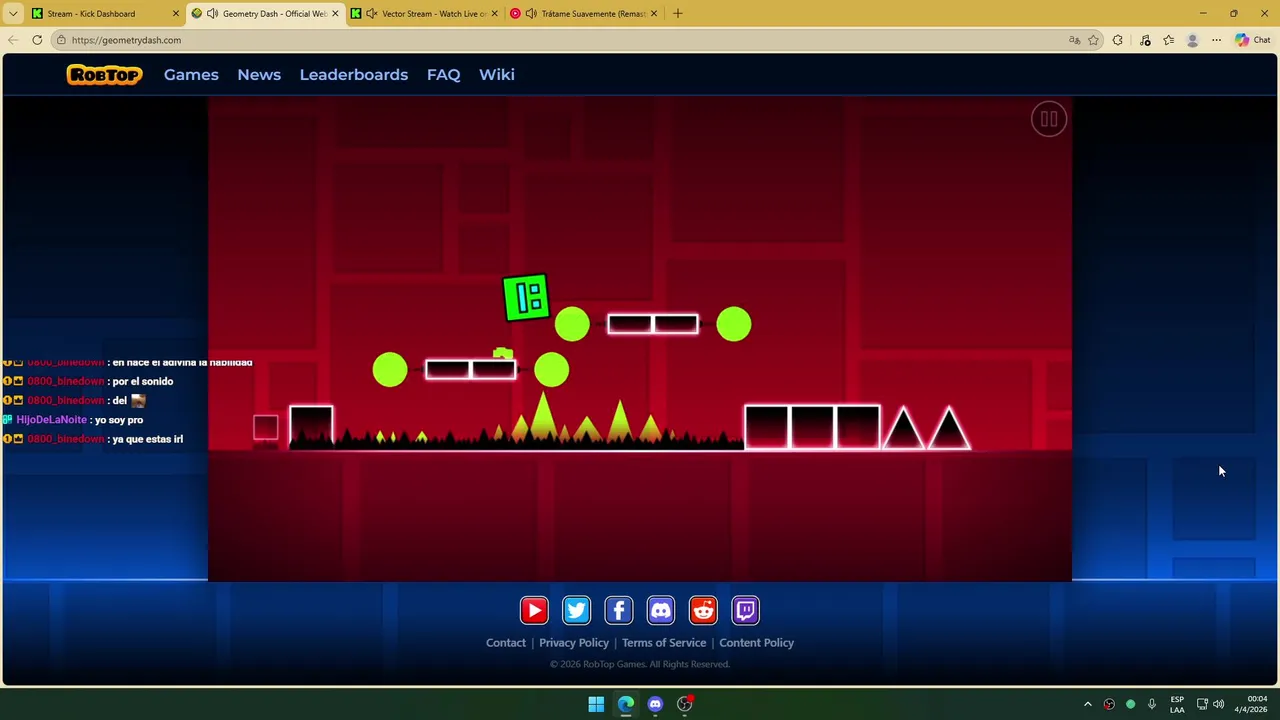Open Discord from the taskbar

point(655,704)
